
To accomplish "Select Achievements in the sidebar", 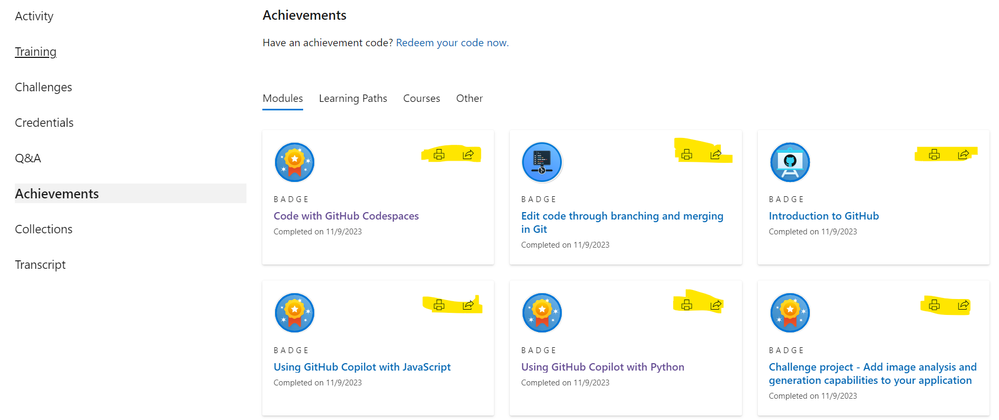I will [x=130, y=193].
